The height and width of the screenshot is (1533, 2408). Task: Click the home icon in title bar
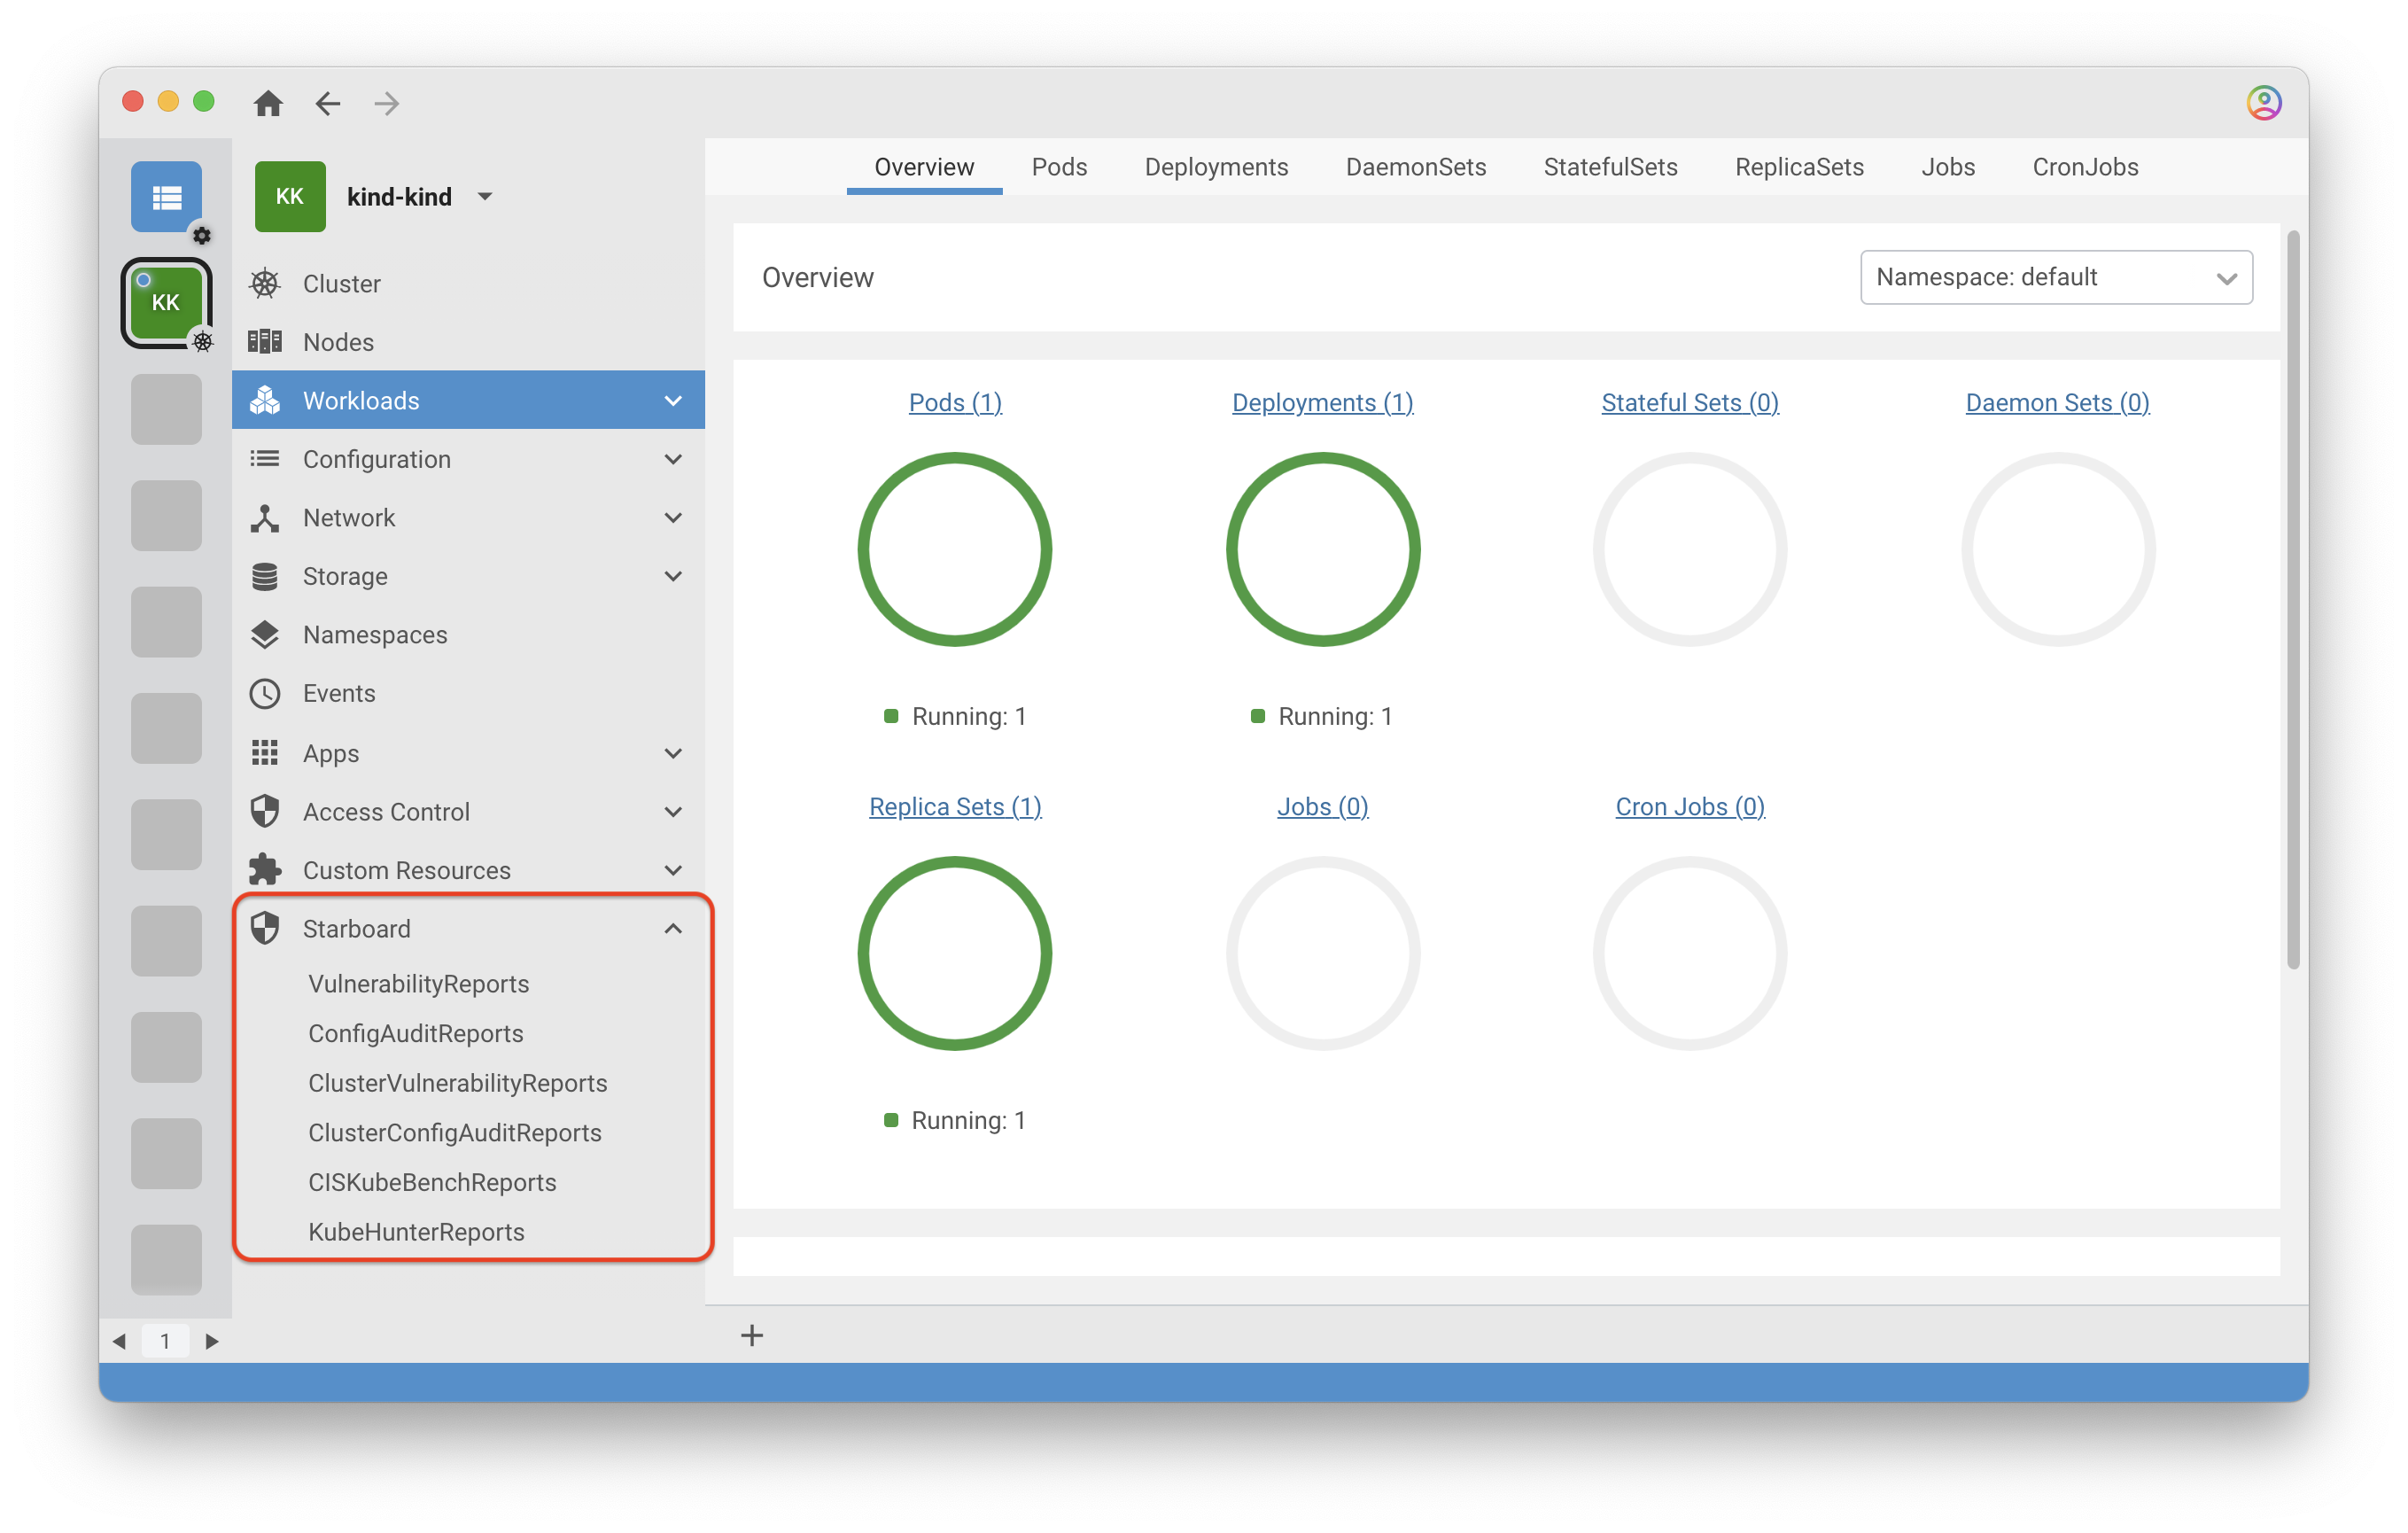pyautogui.click(x=268, y=103)
